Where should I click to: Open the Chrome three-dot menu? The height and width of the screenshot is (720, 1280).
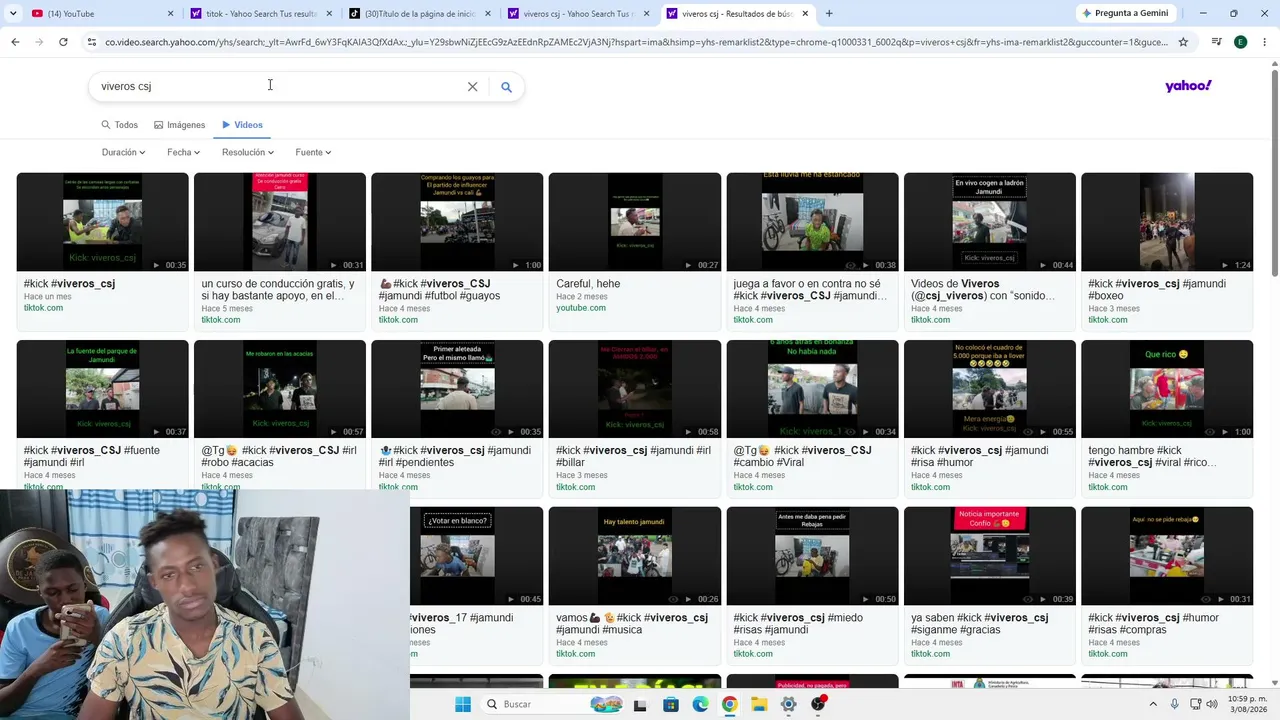coord(1264,42)
